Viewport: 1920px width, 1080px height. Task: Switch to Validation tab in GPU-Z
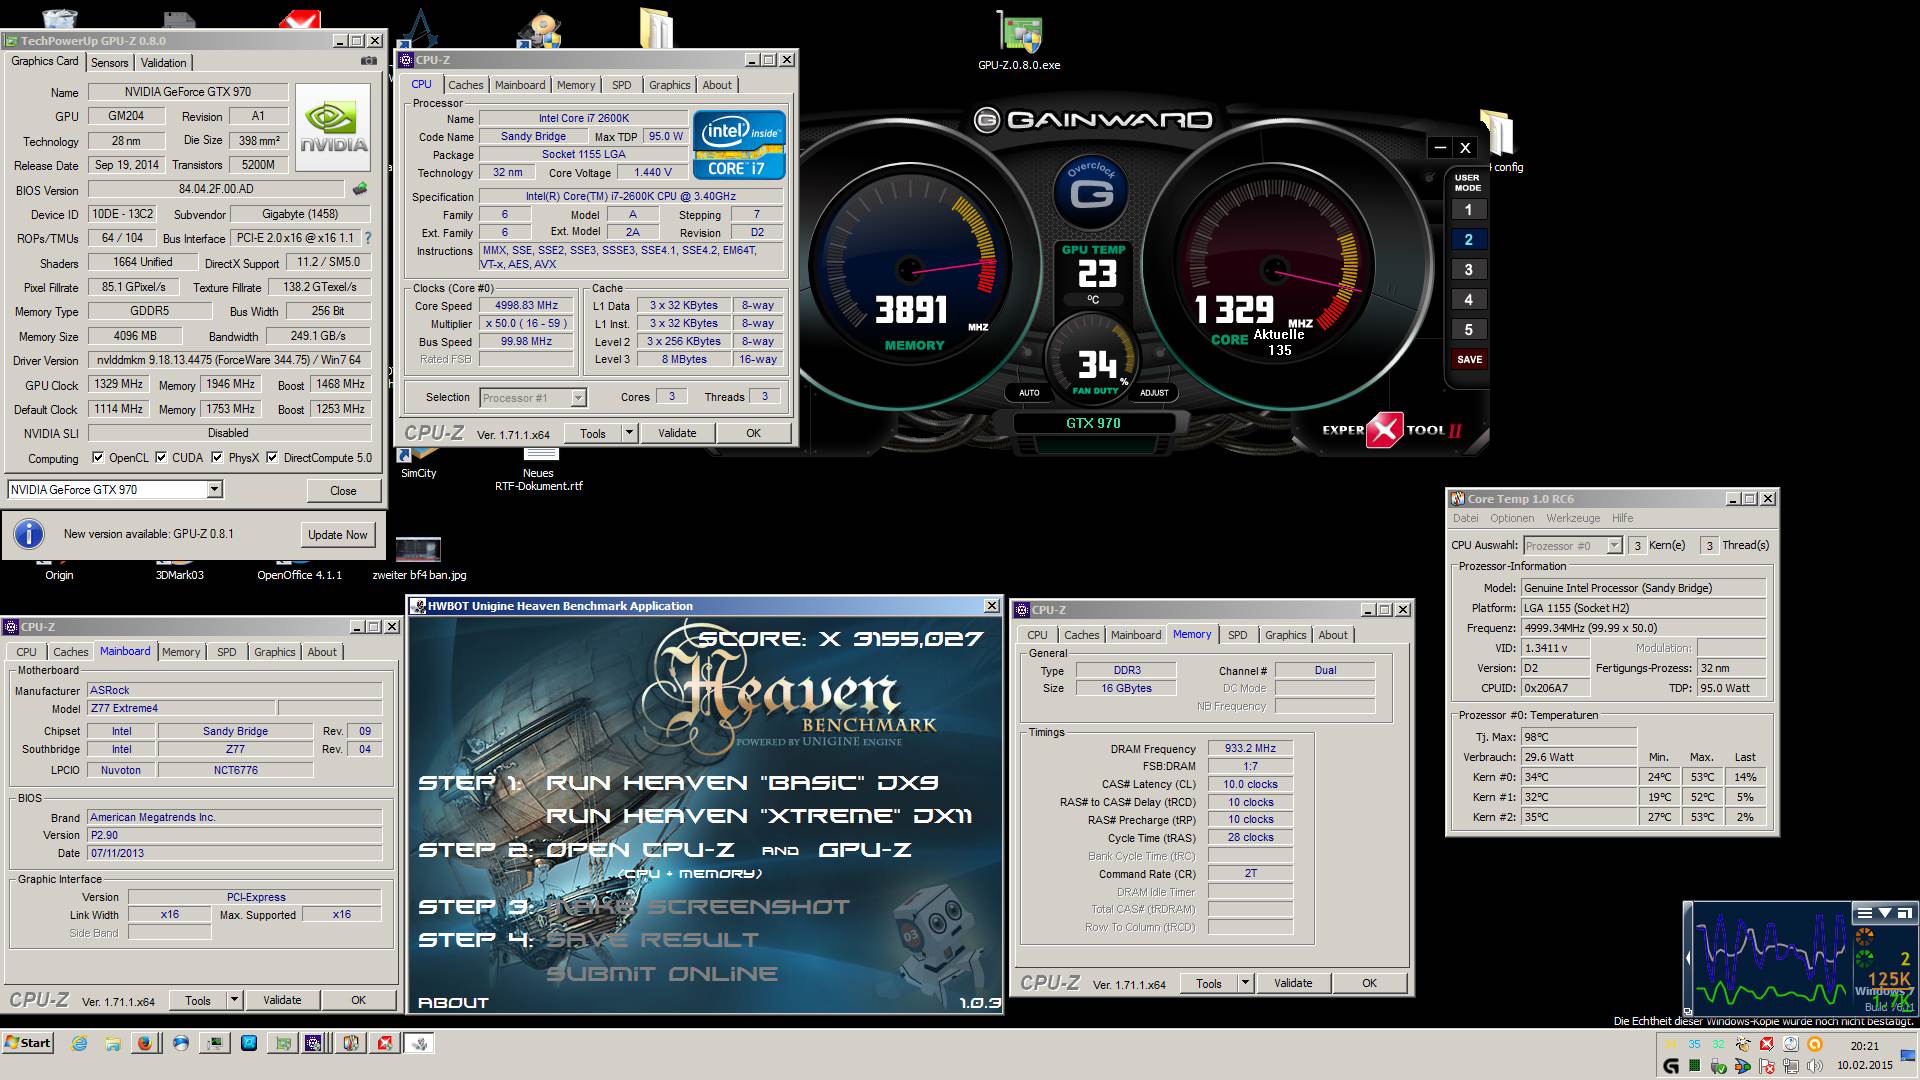click(163, 62)
